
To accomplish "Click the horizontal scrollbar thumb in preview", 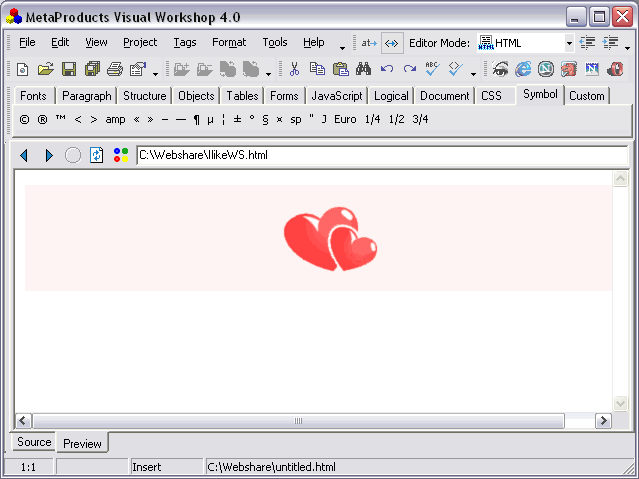I will pyautogui.click(x=298, y=421).
